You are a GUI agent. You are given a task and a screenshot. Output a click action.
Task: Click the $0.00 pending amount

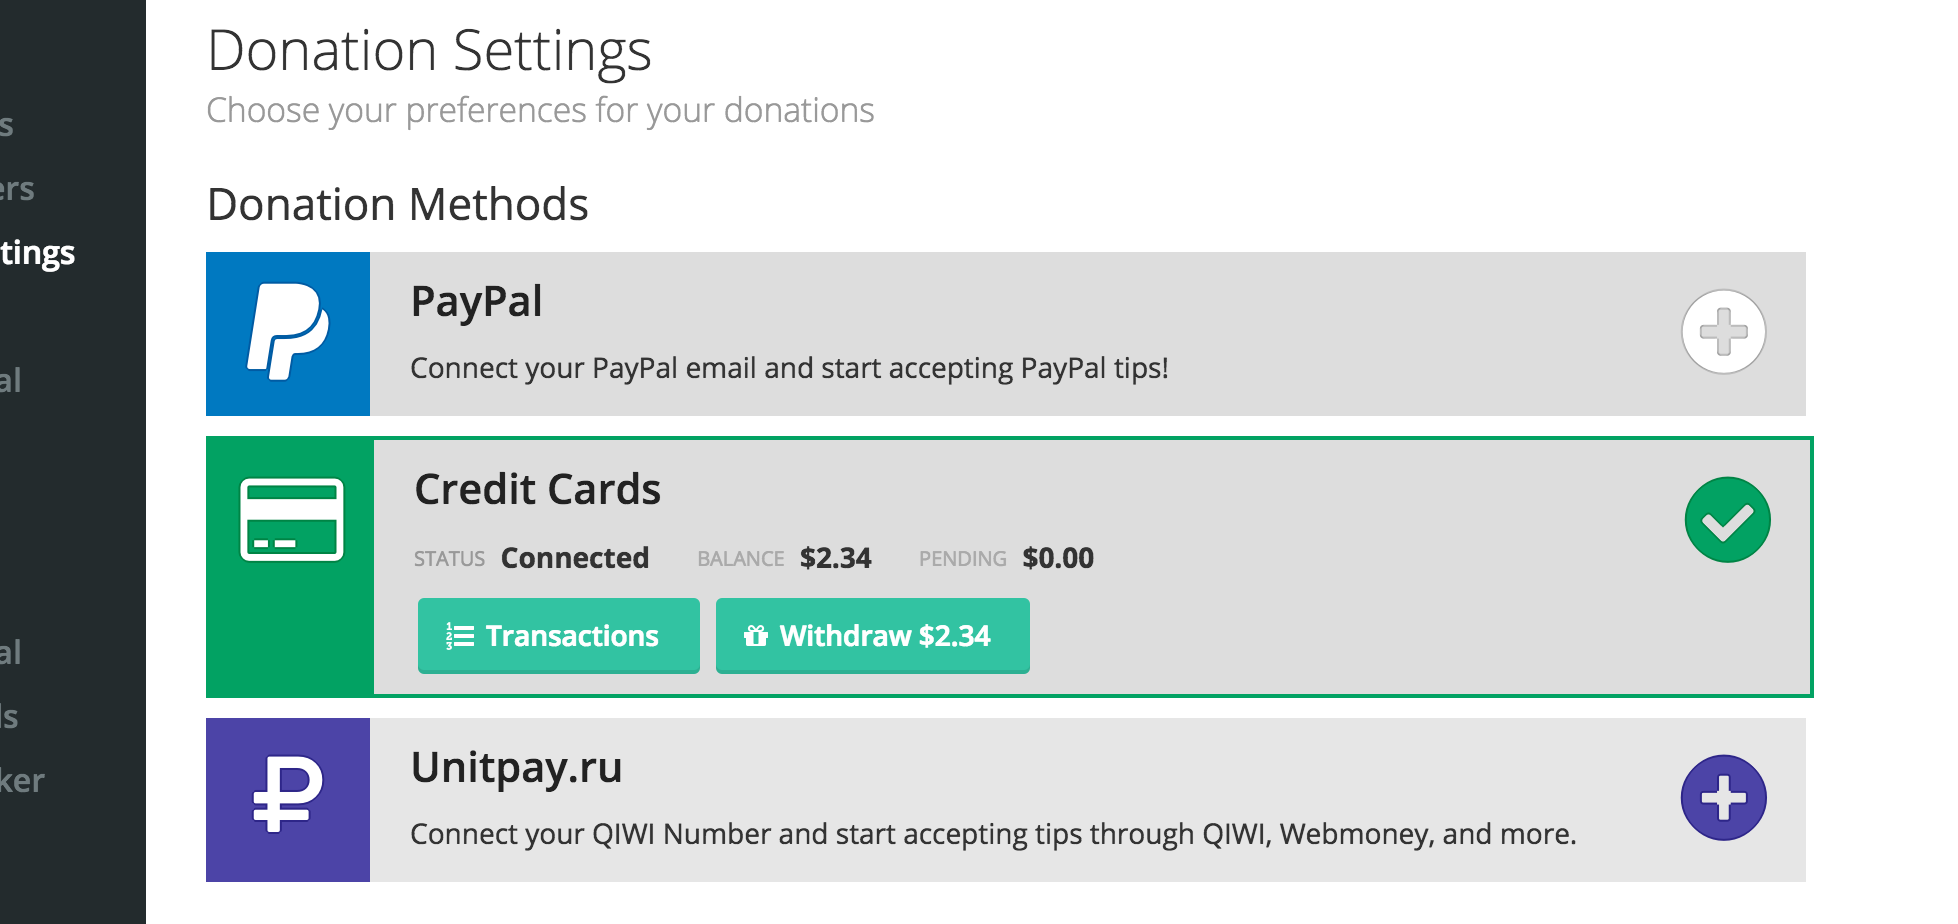(1058, 558)
